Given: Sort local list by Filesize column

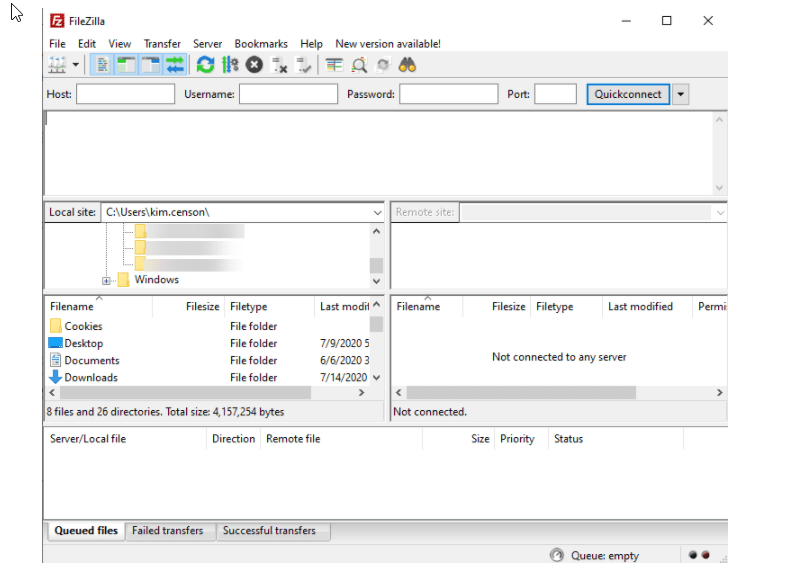Looking at the screenshot, I should [x=189, y=306].
